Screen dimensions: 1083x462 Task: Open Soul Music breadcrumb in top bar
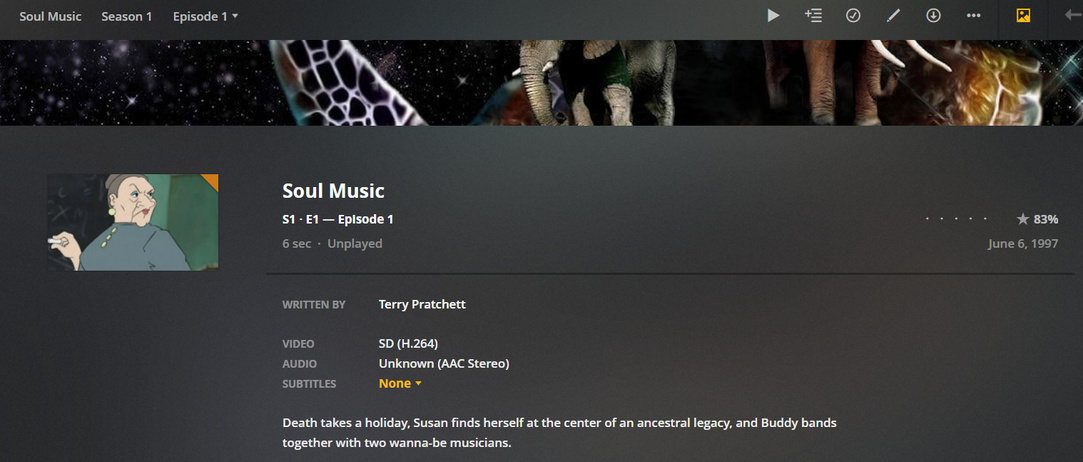tap(50, 16)
